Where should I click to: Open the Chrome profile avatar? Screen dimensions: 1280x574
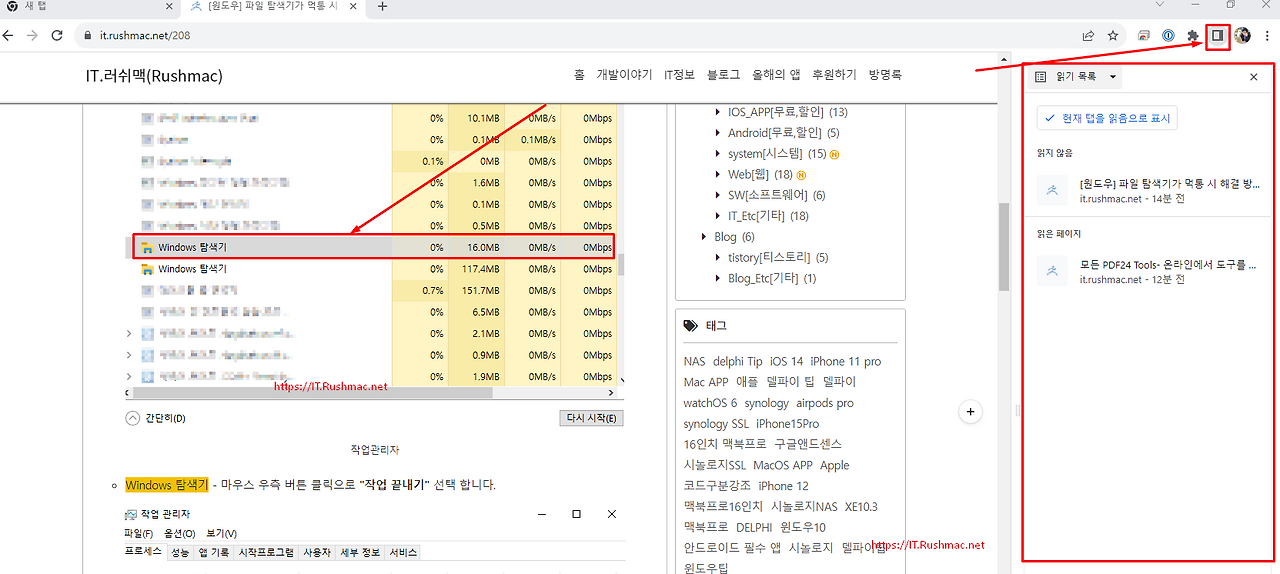coord(1243,35)
